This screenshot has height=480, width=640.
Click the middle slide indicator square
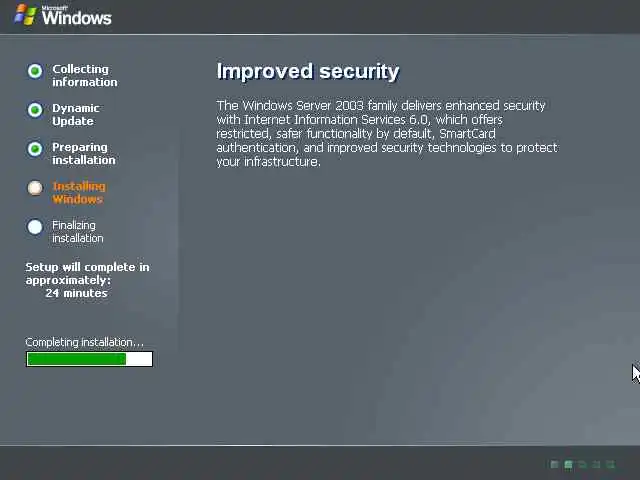582,464
